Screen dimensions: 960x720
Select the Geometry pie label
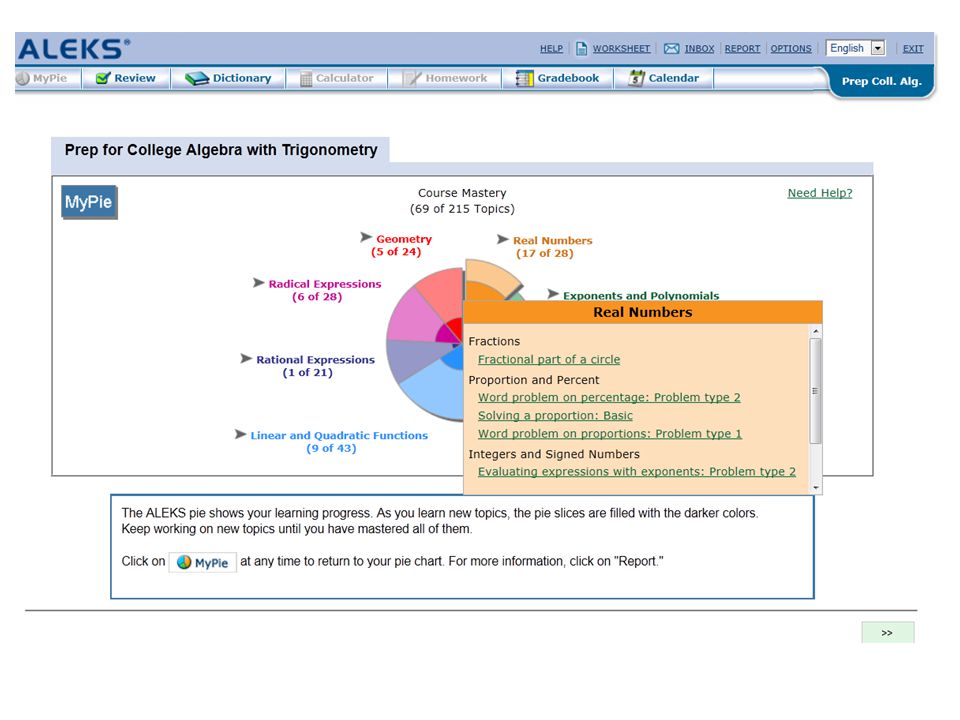tap(401, 245)
